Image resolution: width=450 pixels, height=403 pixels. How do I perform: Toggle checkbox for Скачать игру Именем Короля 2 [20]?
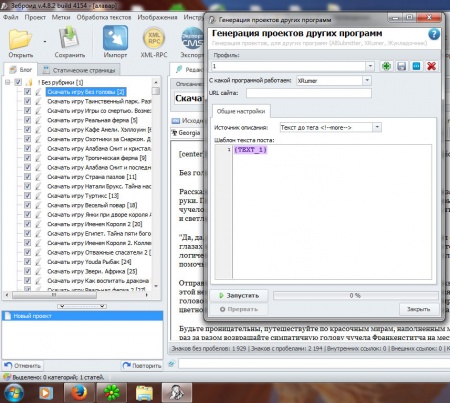point(27,224)
